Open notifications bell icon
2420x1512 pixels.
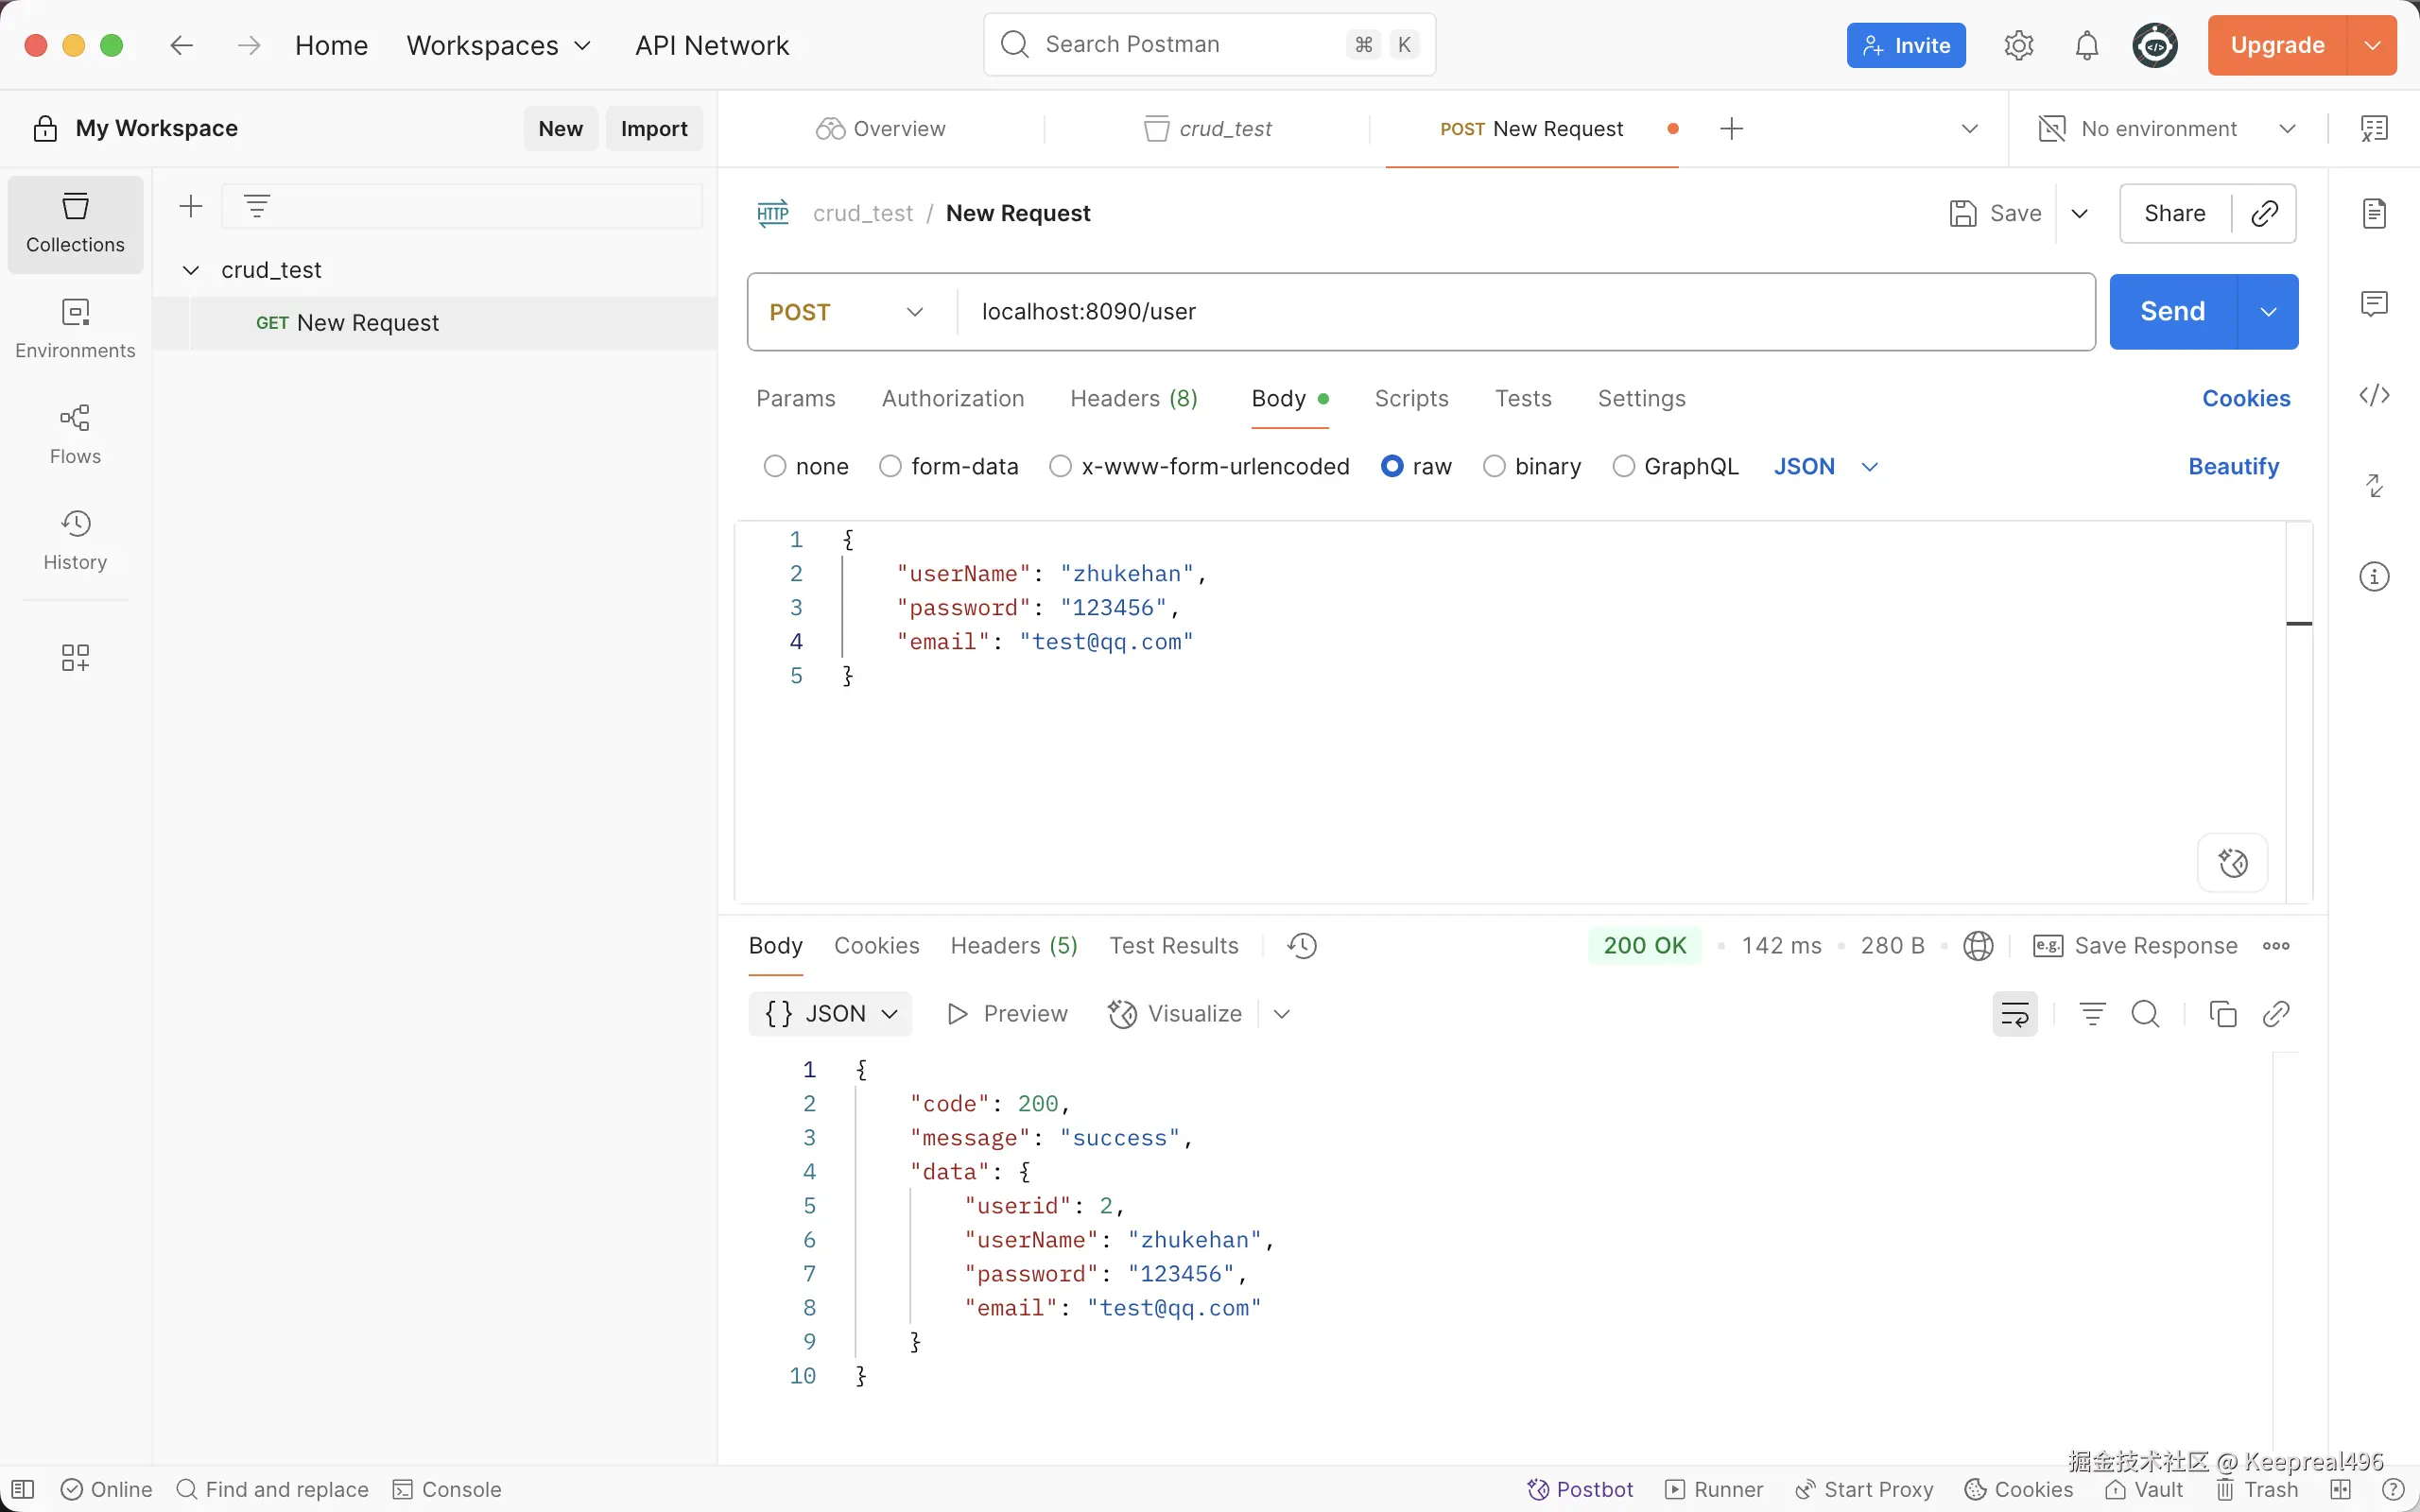click(2086, 45)
